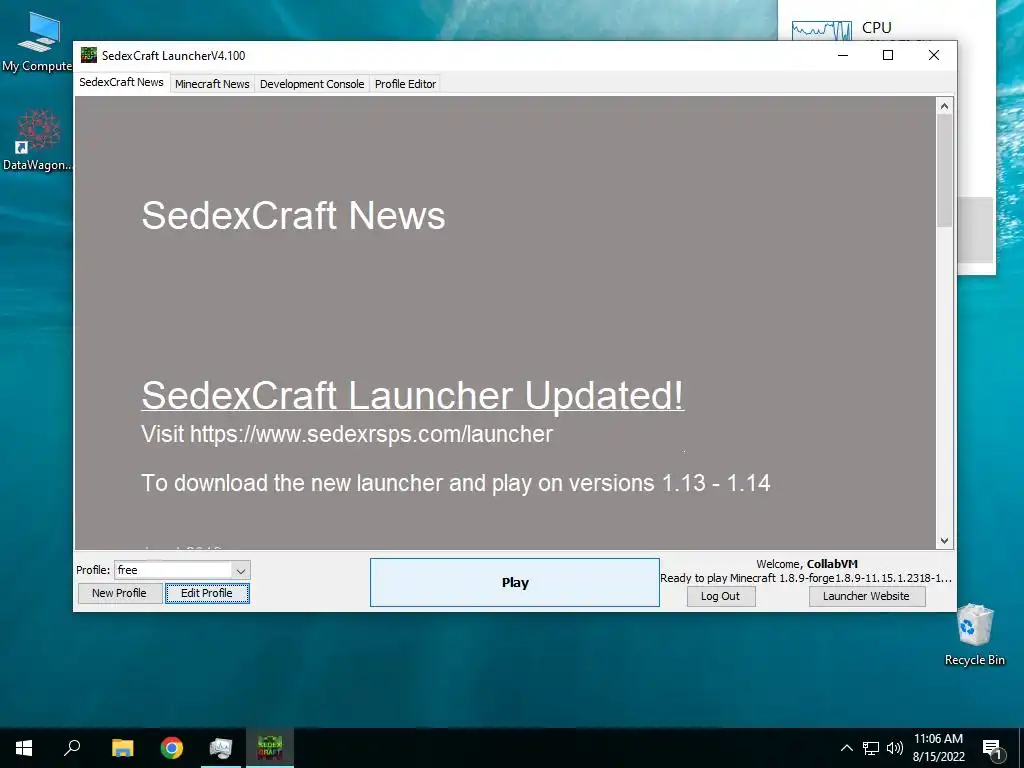The height and width of the screenshot is (768, 1024).
Task: Open the taskbar search icon
Action: 72,748
